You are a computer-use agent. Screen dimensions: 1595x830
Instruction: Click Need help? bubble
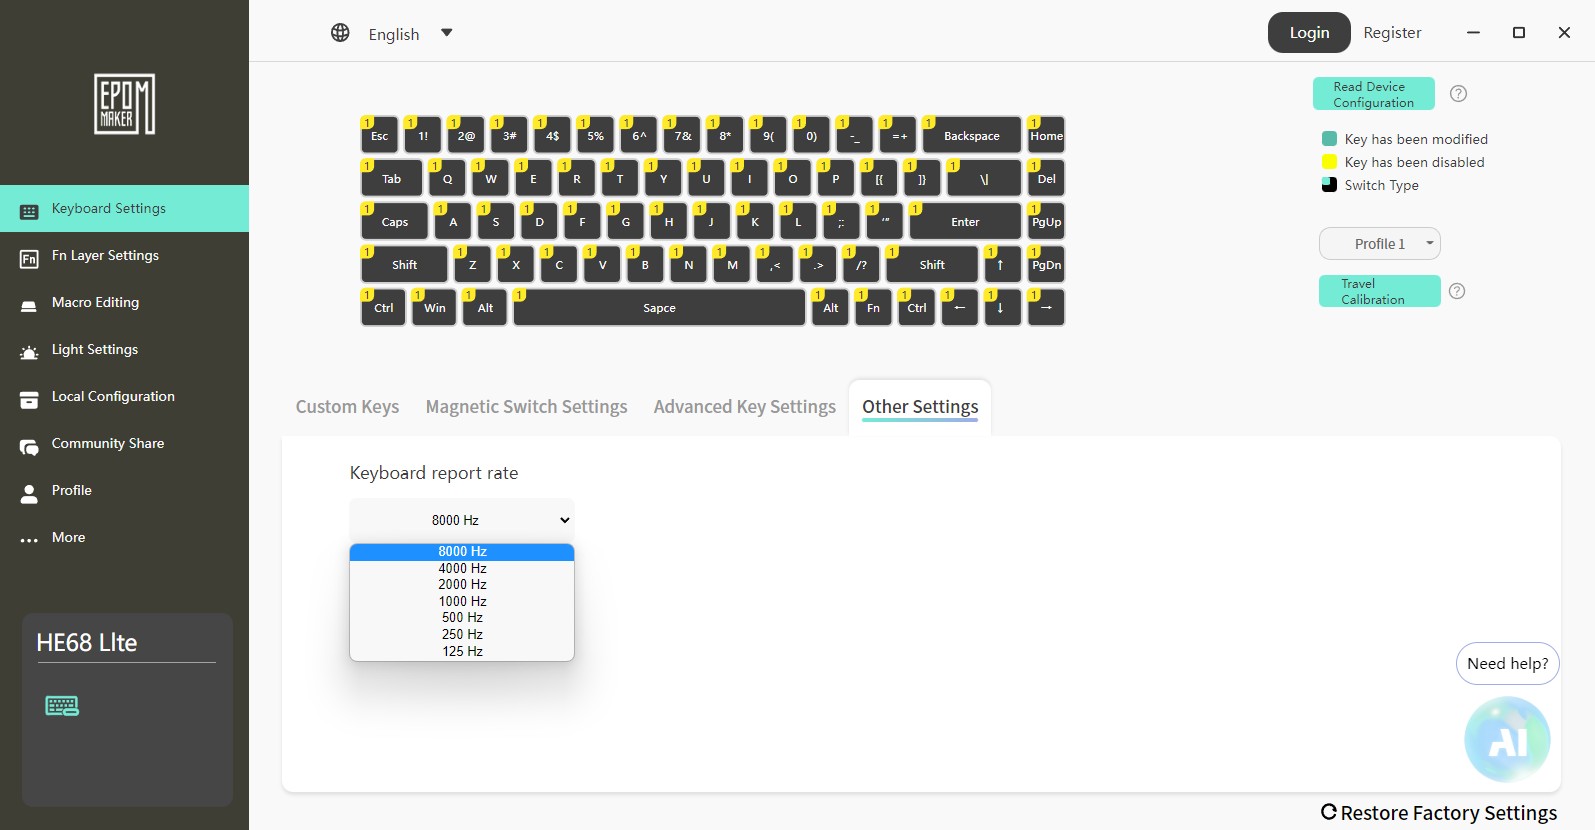1507,664
